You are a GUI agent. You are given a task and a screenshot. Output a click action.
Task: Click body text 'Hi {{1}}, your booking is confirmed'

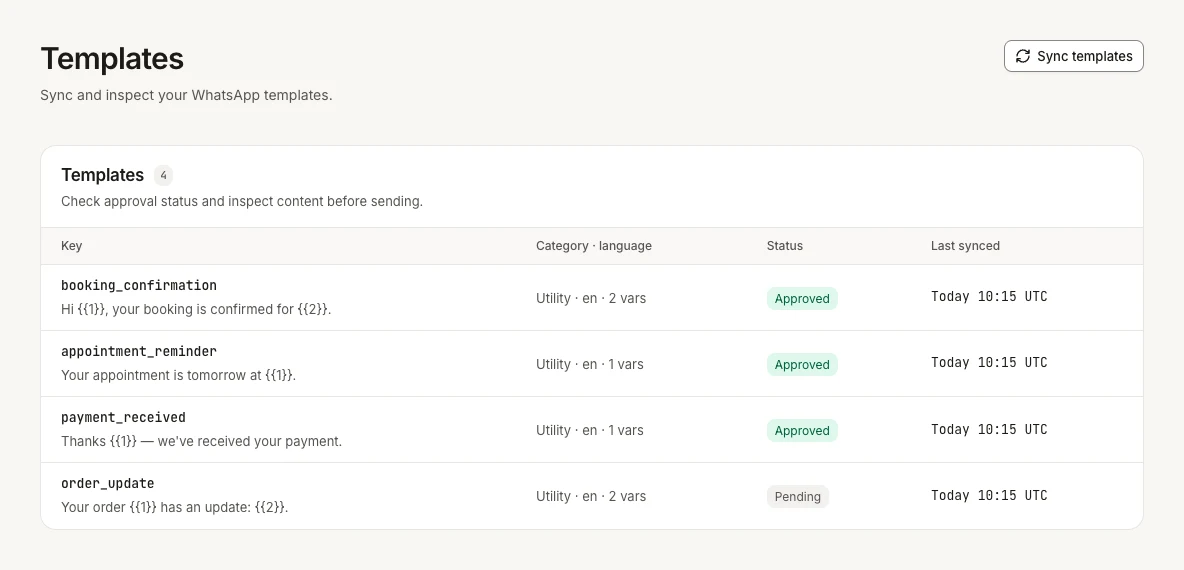pos(178,310)
